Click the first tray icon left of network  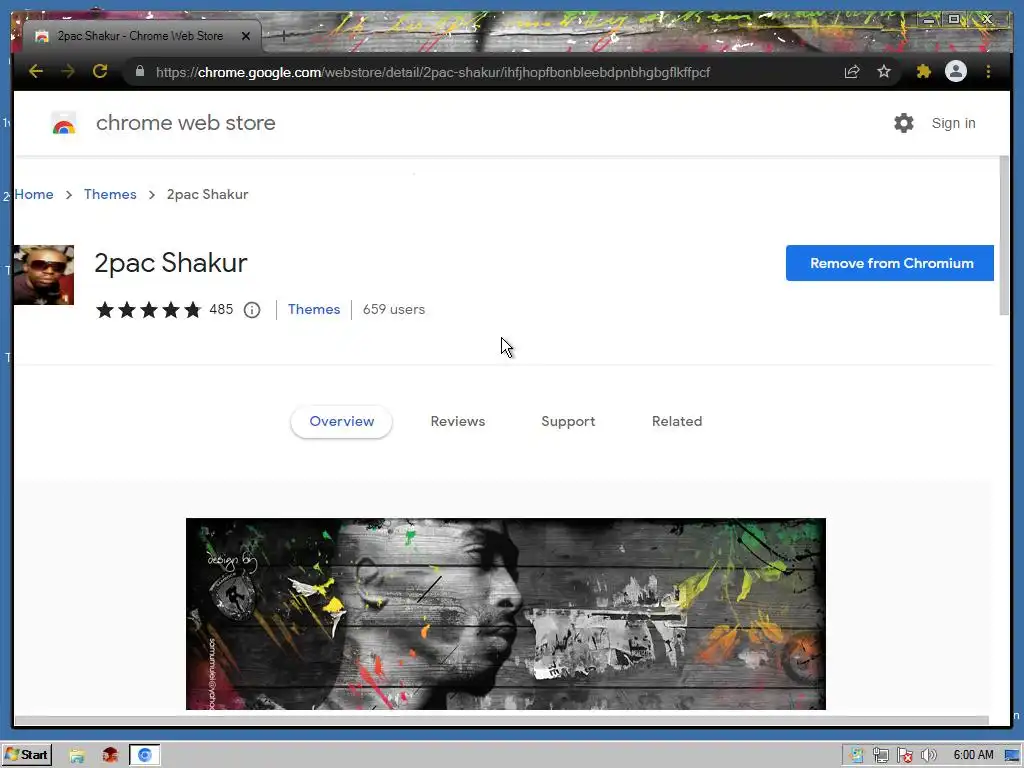[x=856, y=756]
